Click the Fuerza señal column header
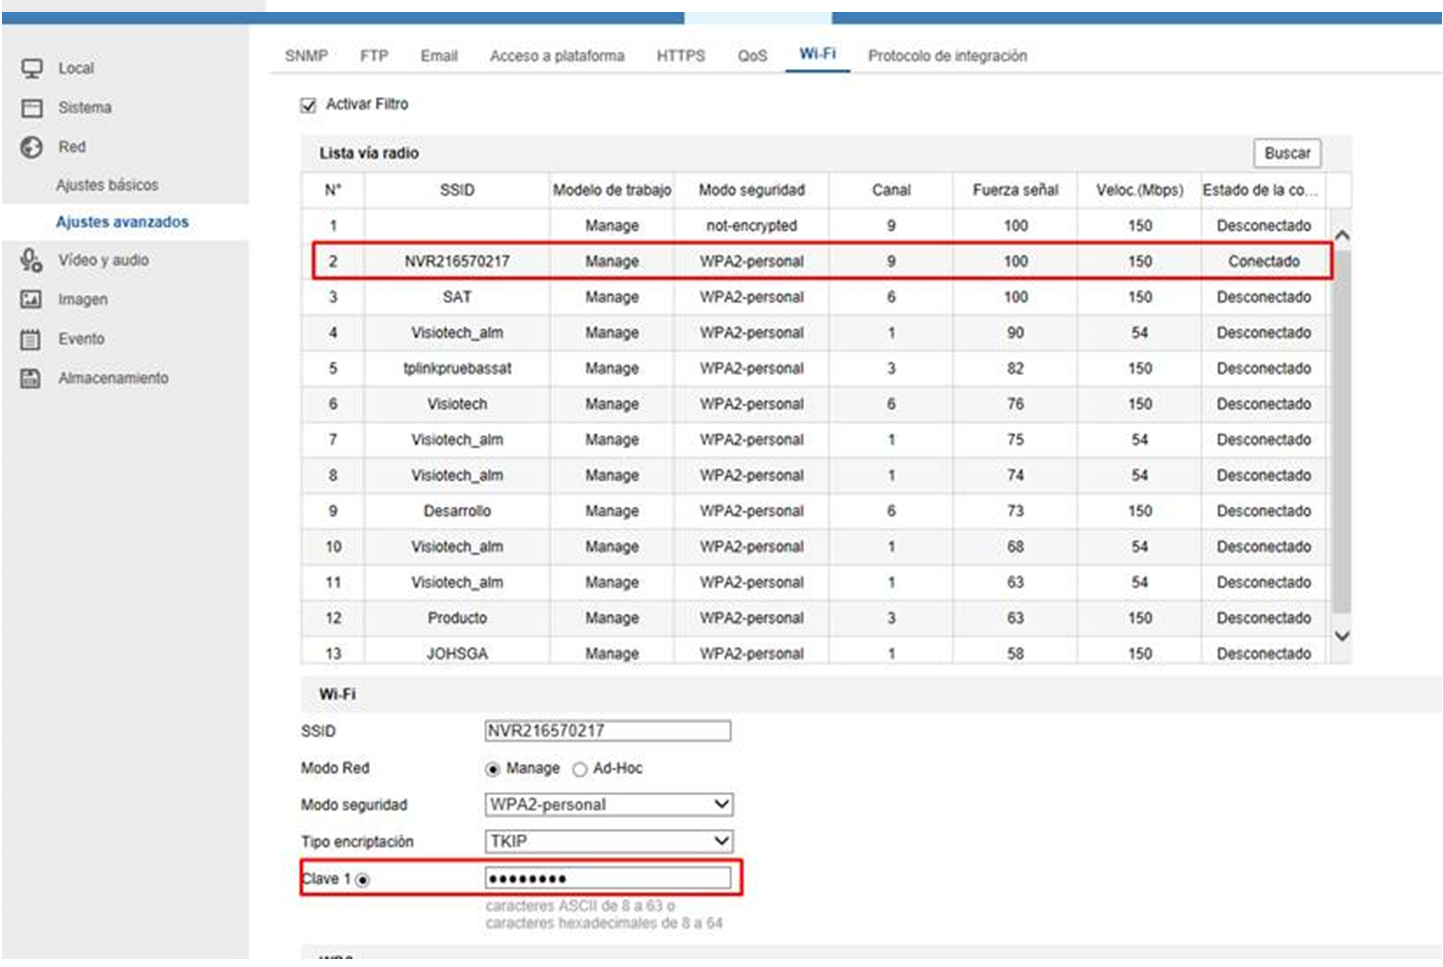The image size is (1443, 967). tap(1015, 190)
